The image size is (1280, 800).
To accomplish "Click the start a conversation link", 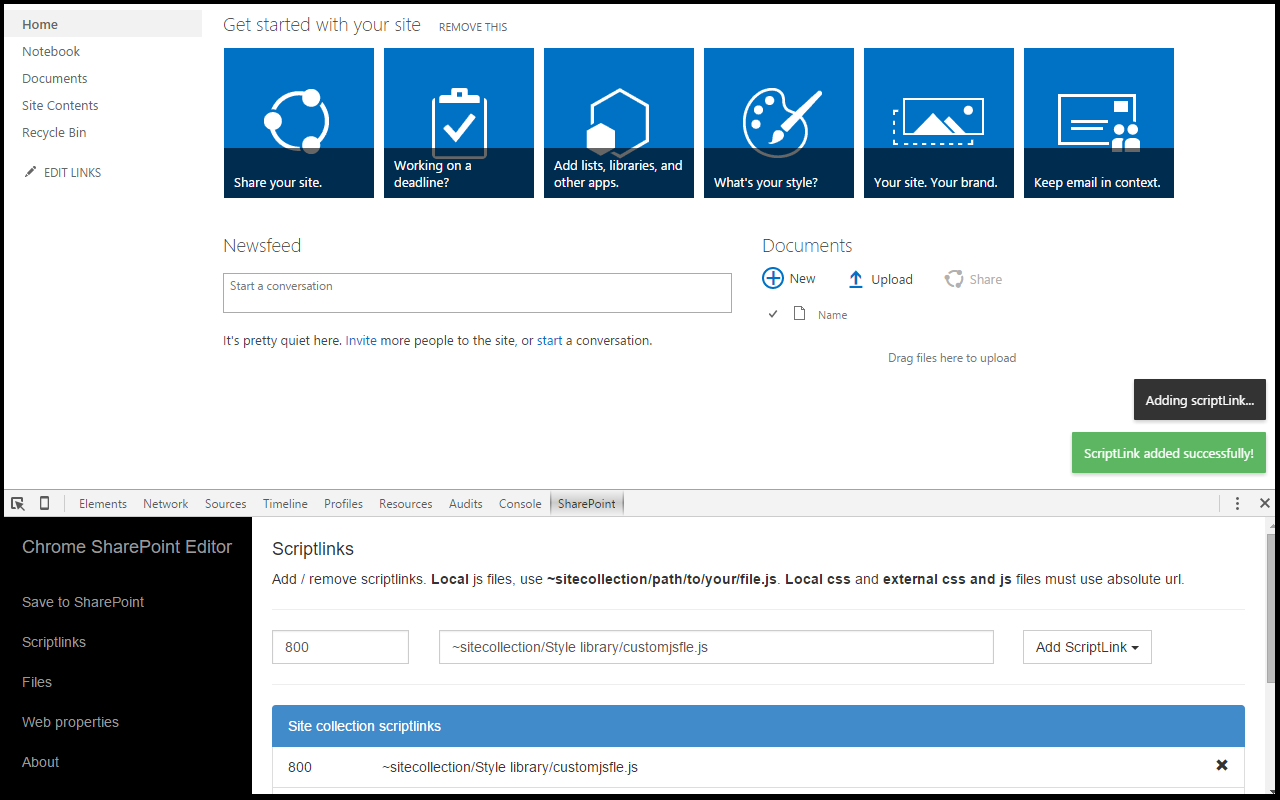I will [549, 340].
